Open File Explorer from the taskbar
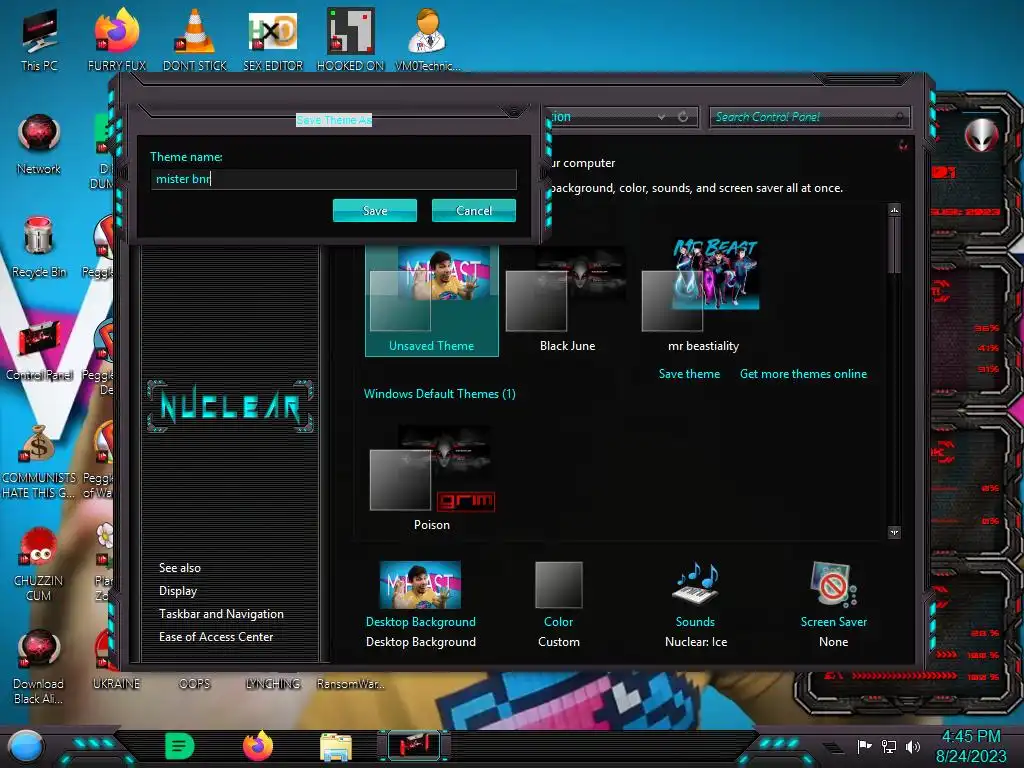The image size is (1024, 768). click(336, 746)
